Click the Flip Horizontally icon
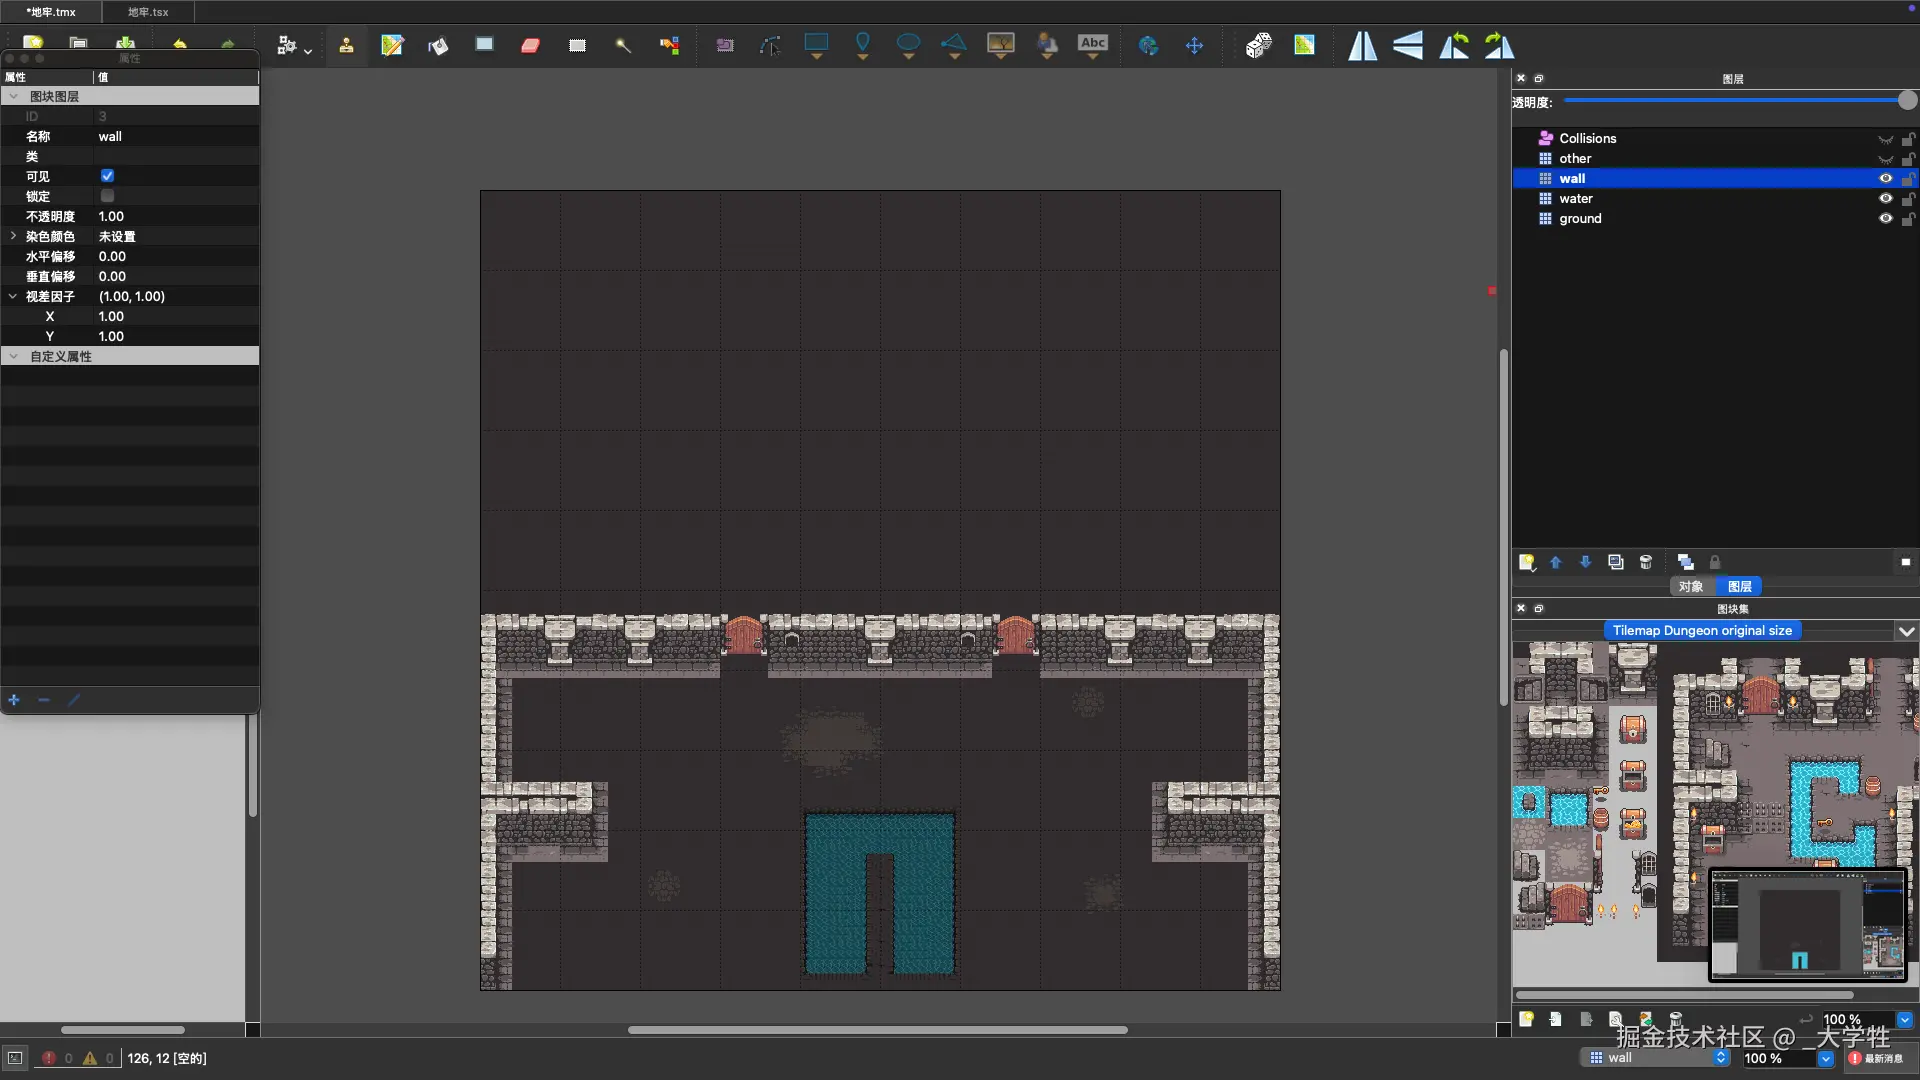1920x1080 pixels. coord(1362,45)
